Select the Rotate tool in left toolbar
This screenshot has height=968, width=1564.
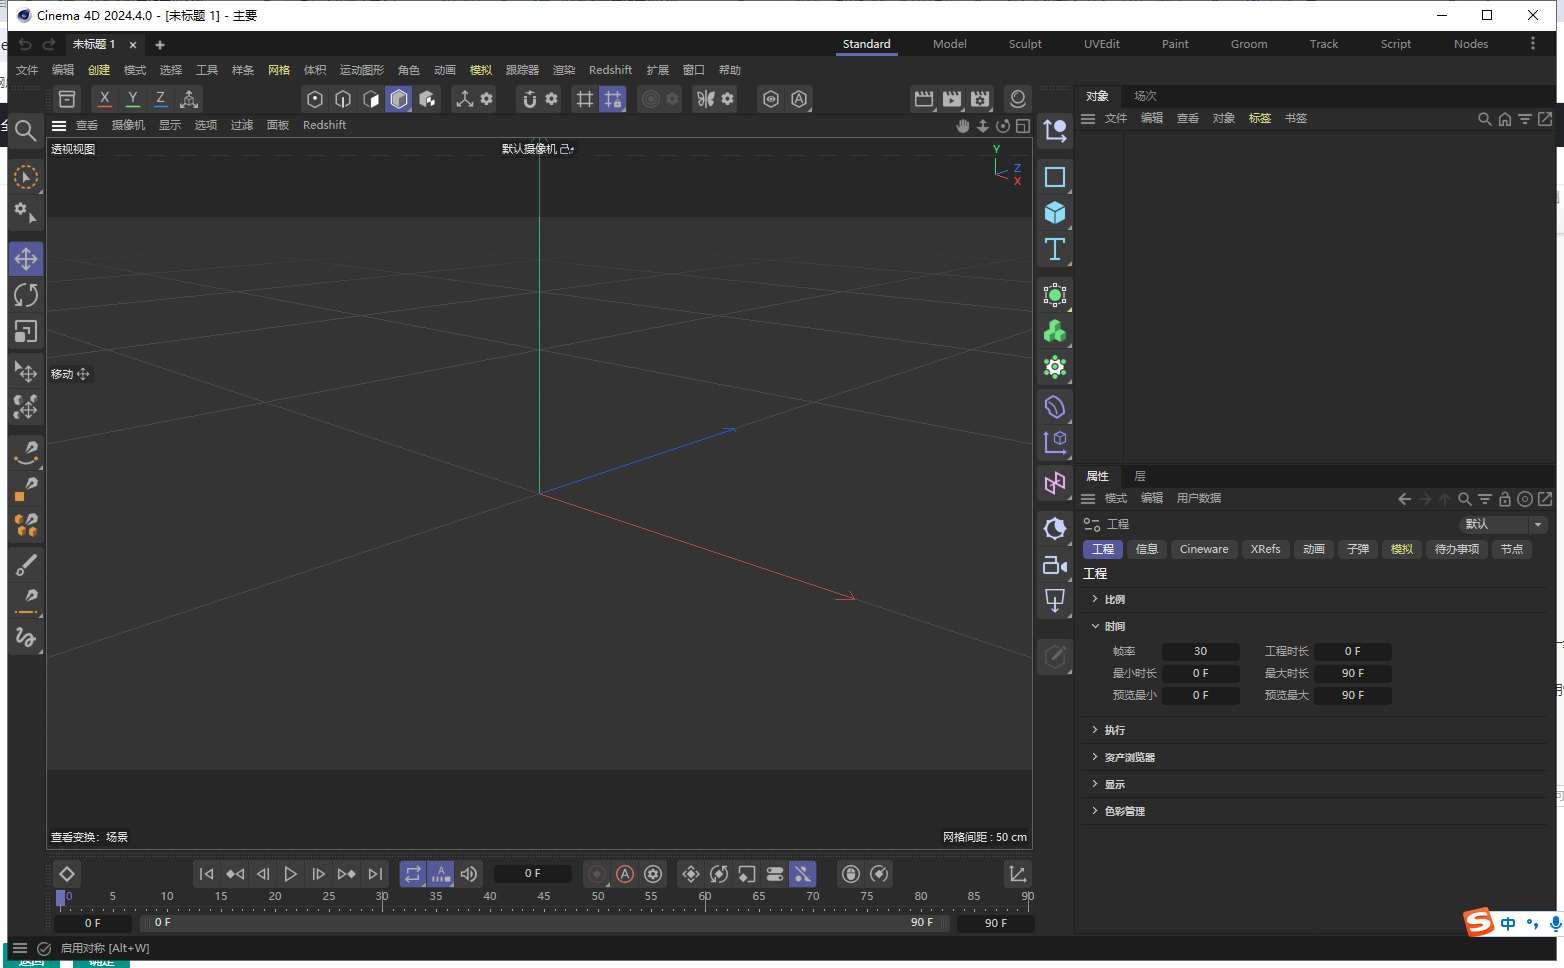26,295
